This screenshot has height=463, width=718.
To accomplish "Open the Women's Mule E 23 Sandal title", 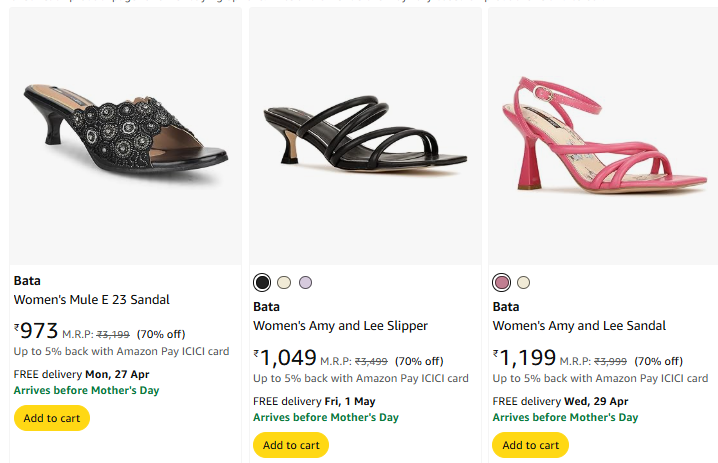I will (x=92, y=299).
